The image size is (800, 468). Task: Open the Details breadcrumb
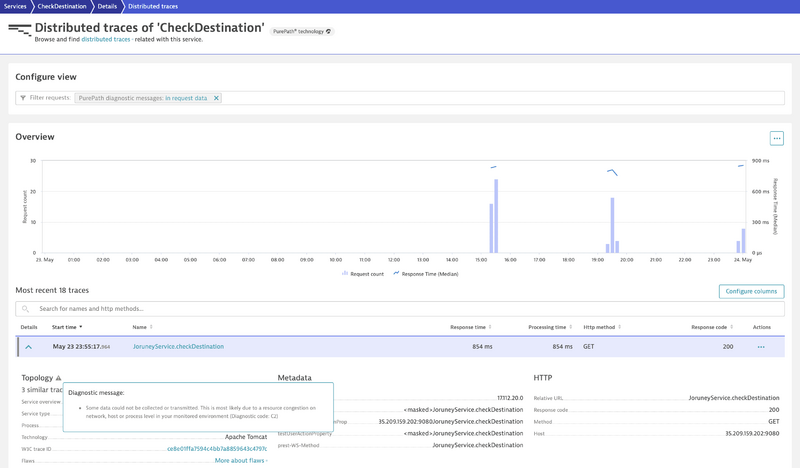pyautogui.click(x=107, y=6)
